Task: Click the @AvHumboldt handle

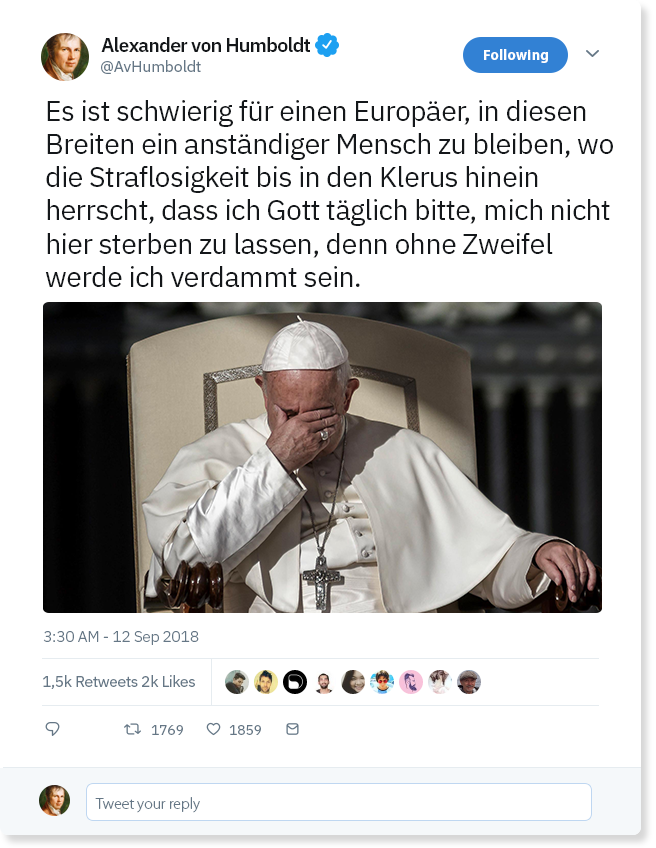Action: (150, 67)
